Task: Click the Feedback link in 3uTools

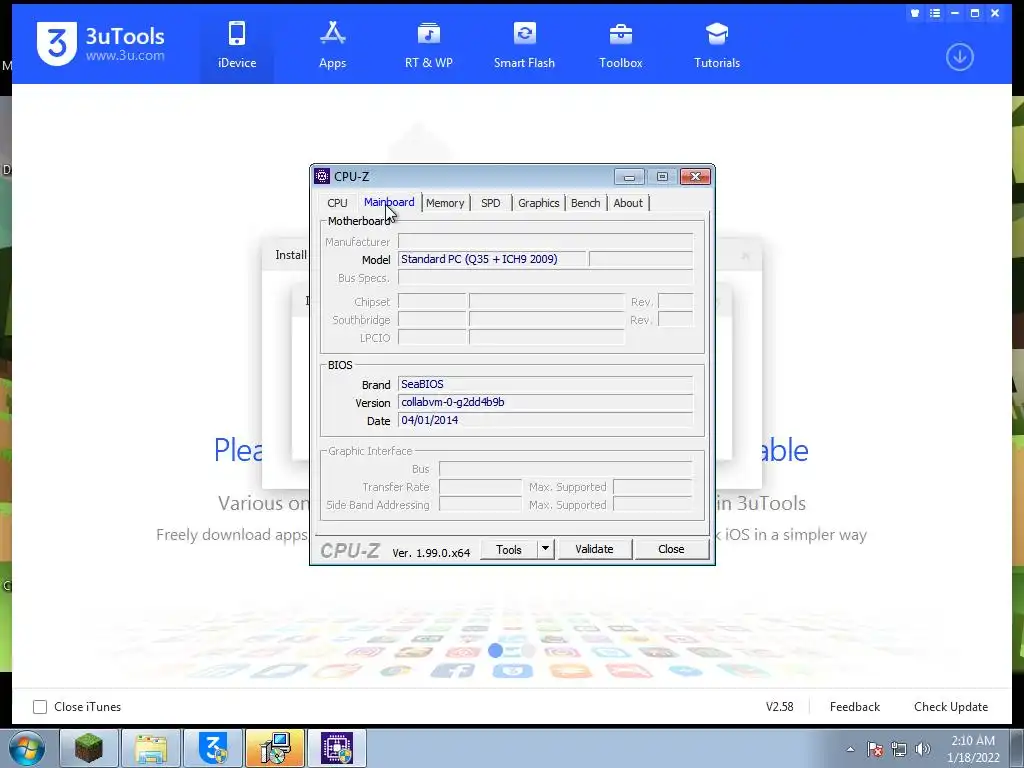Action: (x=854, y=707)
